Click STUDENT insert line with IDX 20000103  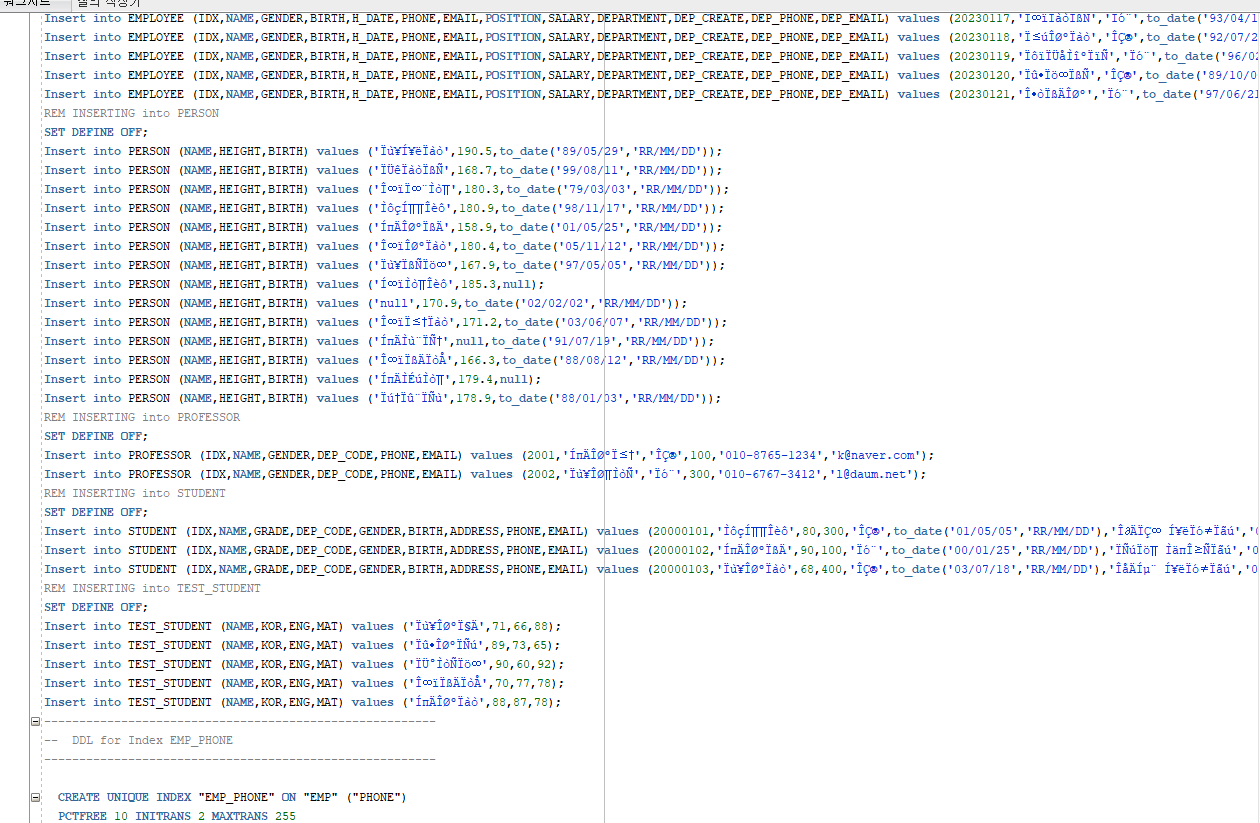pyautogui.click(x=651, y=569)
